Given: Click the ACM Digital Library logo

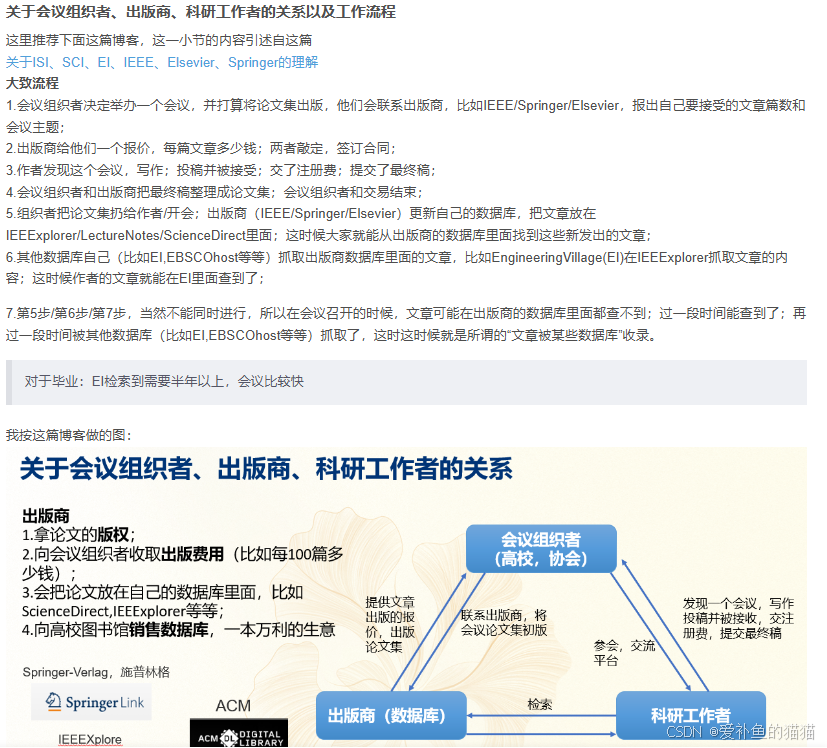Looking at the screenshot, I should (x=239, y=733).
